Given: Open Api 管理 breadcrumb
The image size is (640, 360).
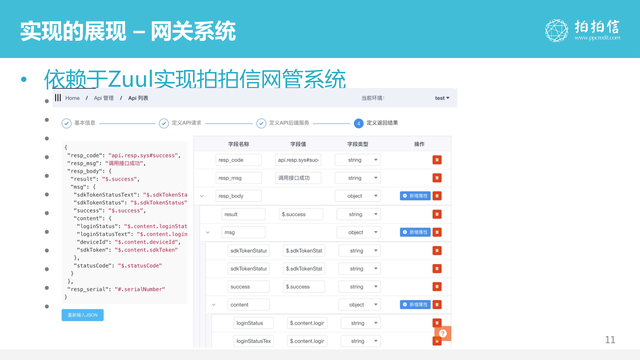Looking at the screenshot, I should click(104, 98).
